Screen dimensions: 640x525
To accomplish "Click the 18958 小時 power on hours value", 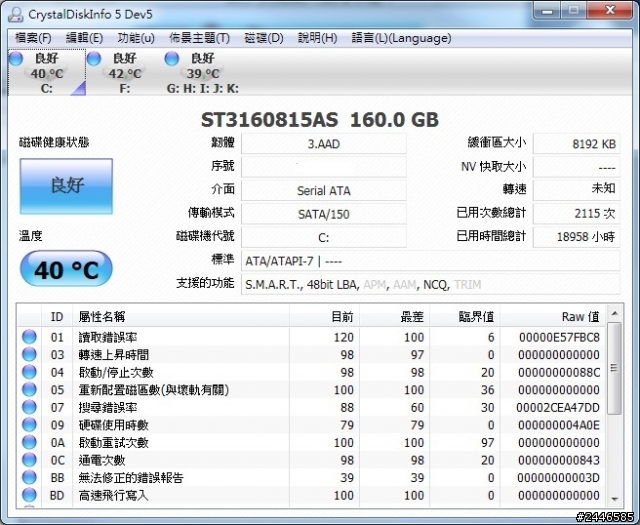I will (x=576, y=237).
